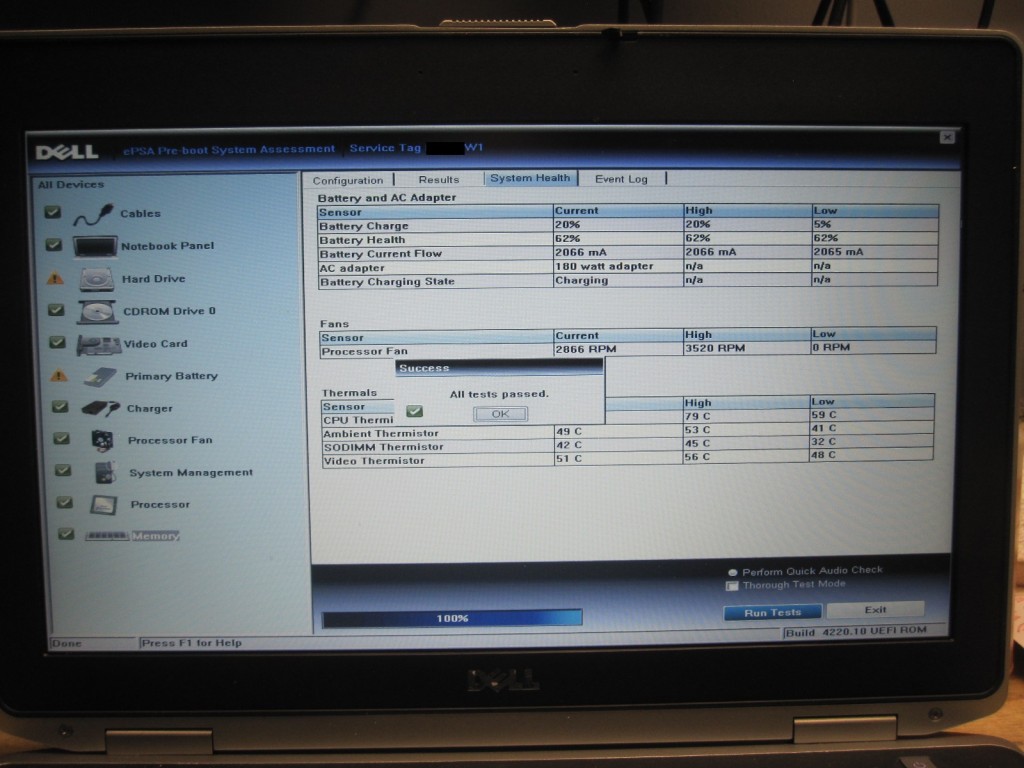Click green check next to Notebook Panel
The image size is (1024, 768).
point(54,245)
